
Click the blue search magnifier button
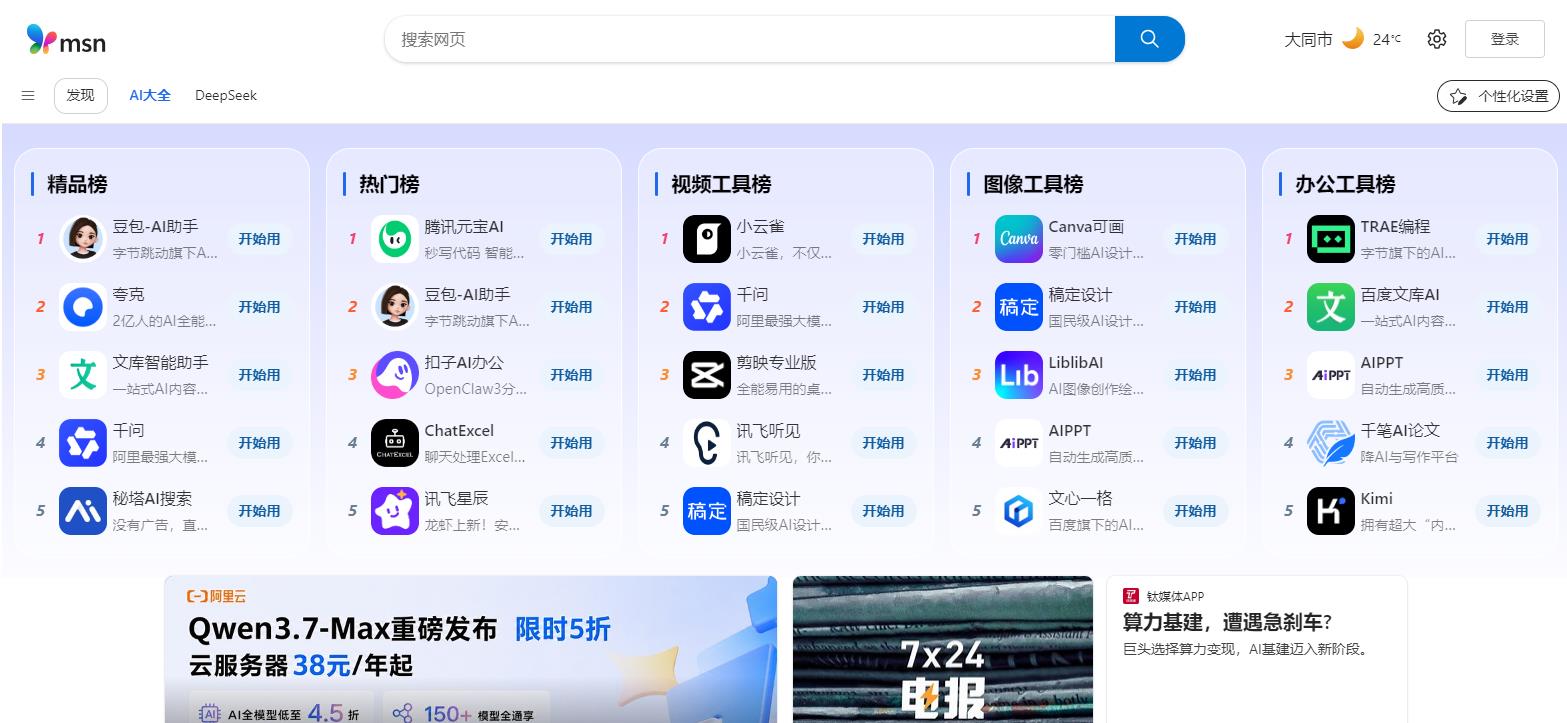1150,39
